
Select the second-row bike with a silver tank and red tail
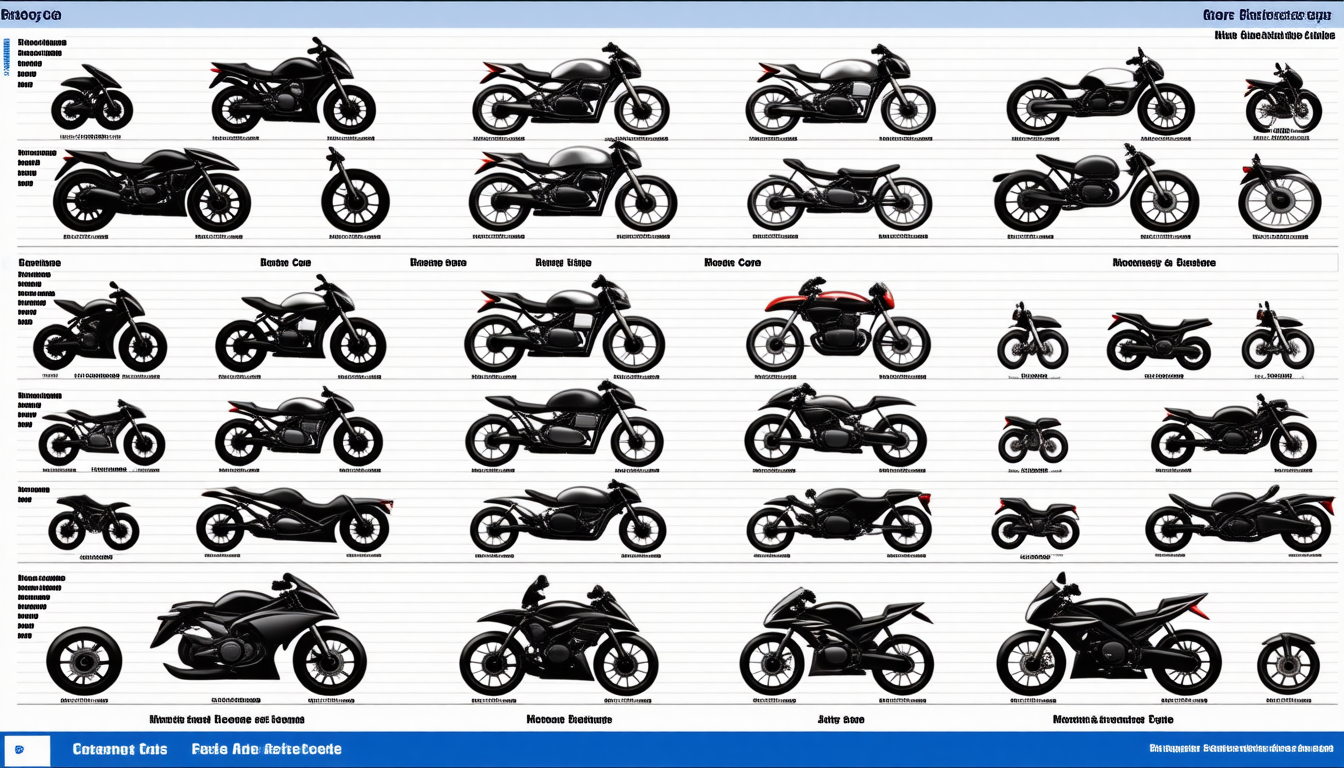572,186
